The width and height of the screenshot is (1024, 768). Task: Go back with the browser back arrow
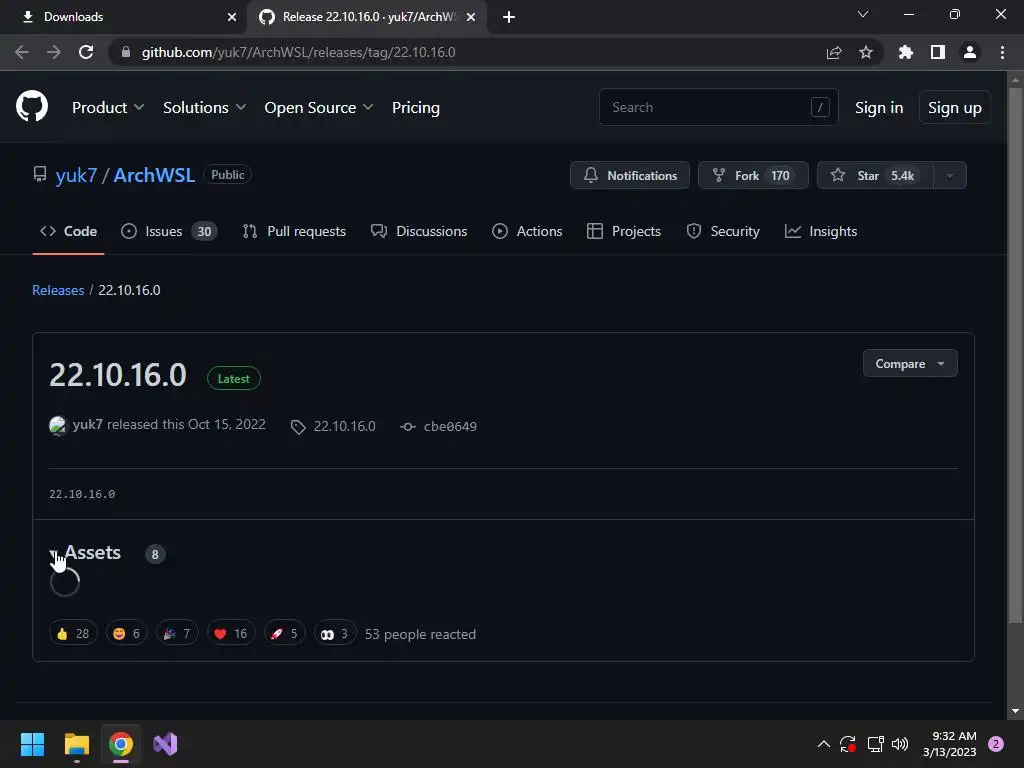point(22,52)
